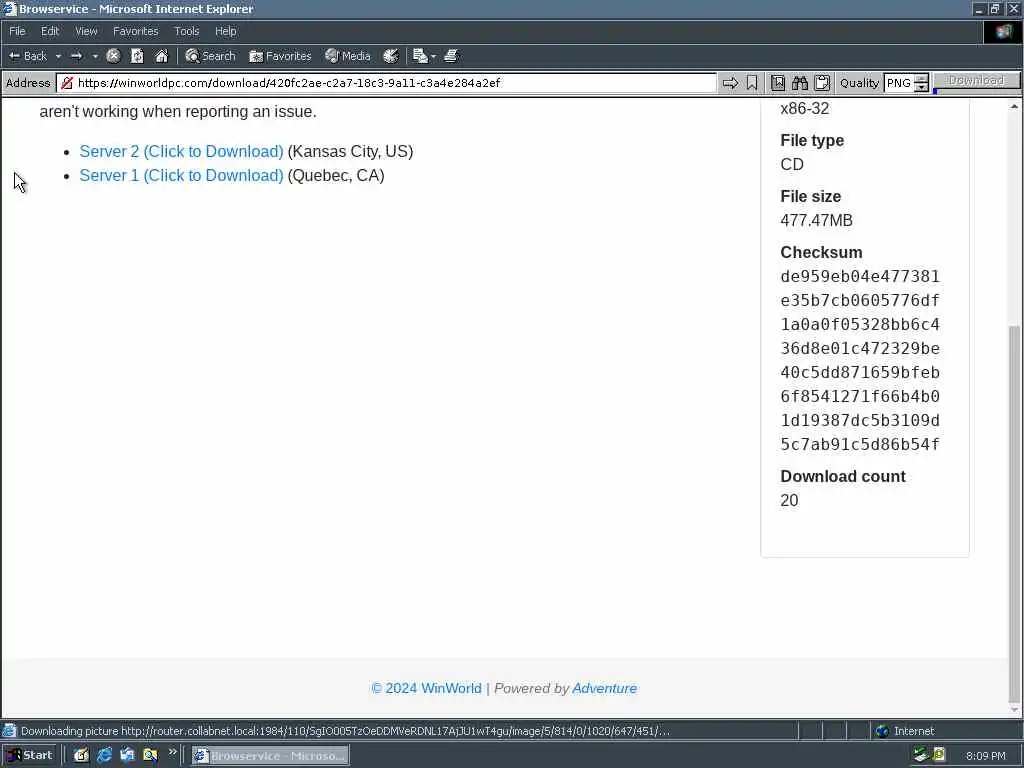Click the Outlook Express quick launch icon
The width and height of the screenshot is (1024, 768).
127,756
